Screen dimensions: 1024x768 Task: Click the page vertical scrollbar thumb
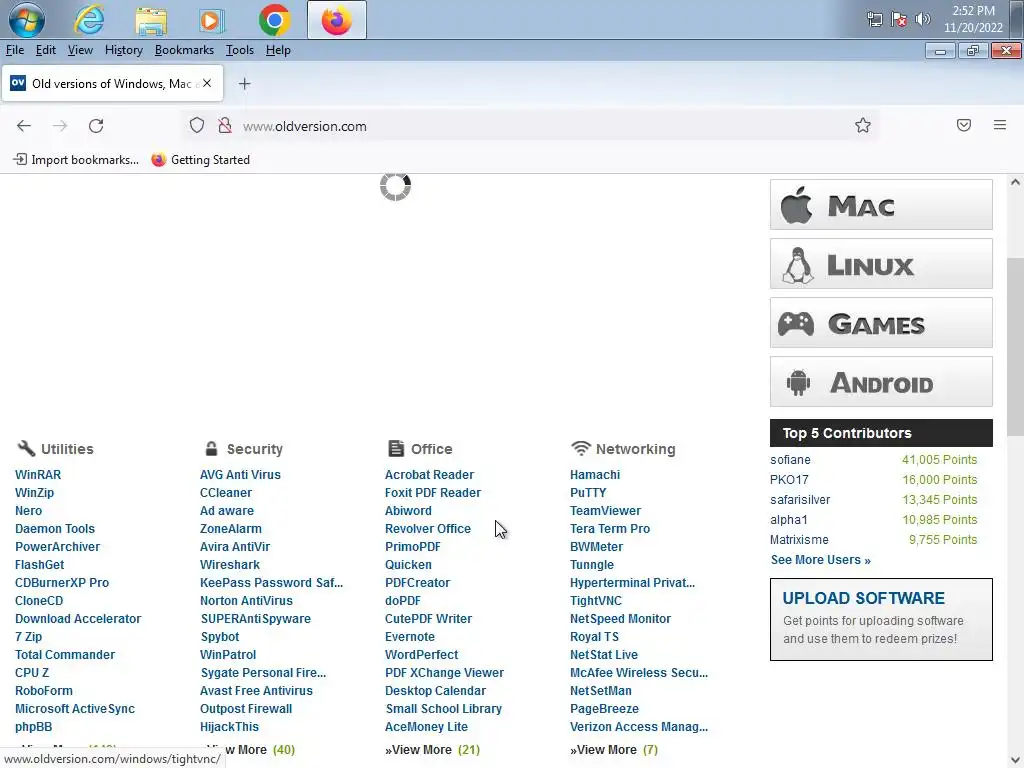[1015, 346]
